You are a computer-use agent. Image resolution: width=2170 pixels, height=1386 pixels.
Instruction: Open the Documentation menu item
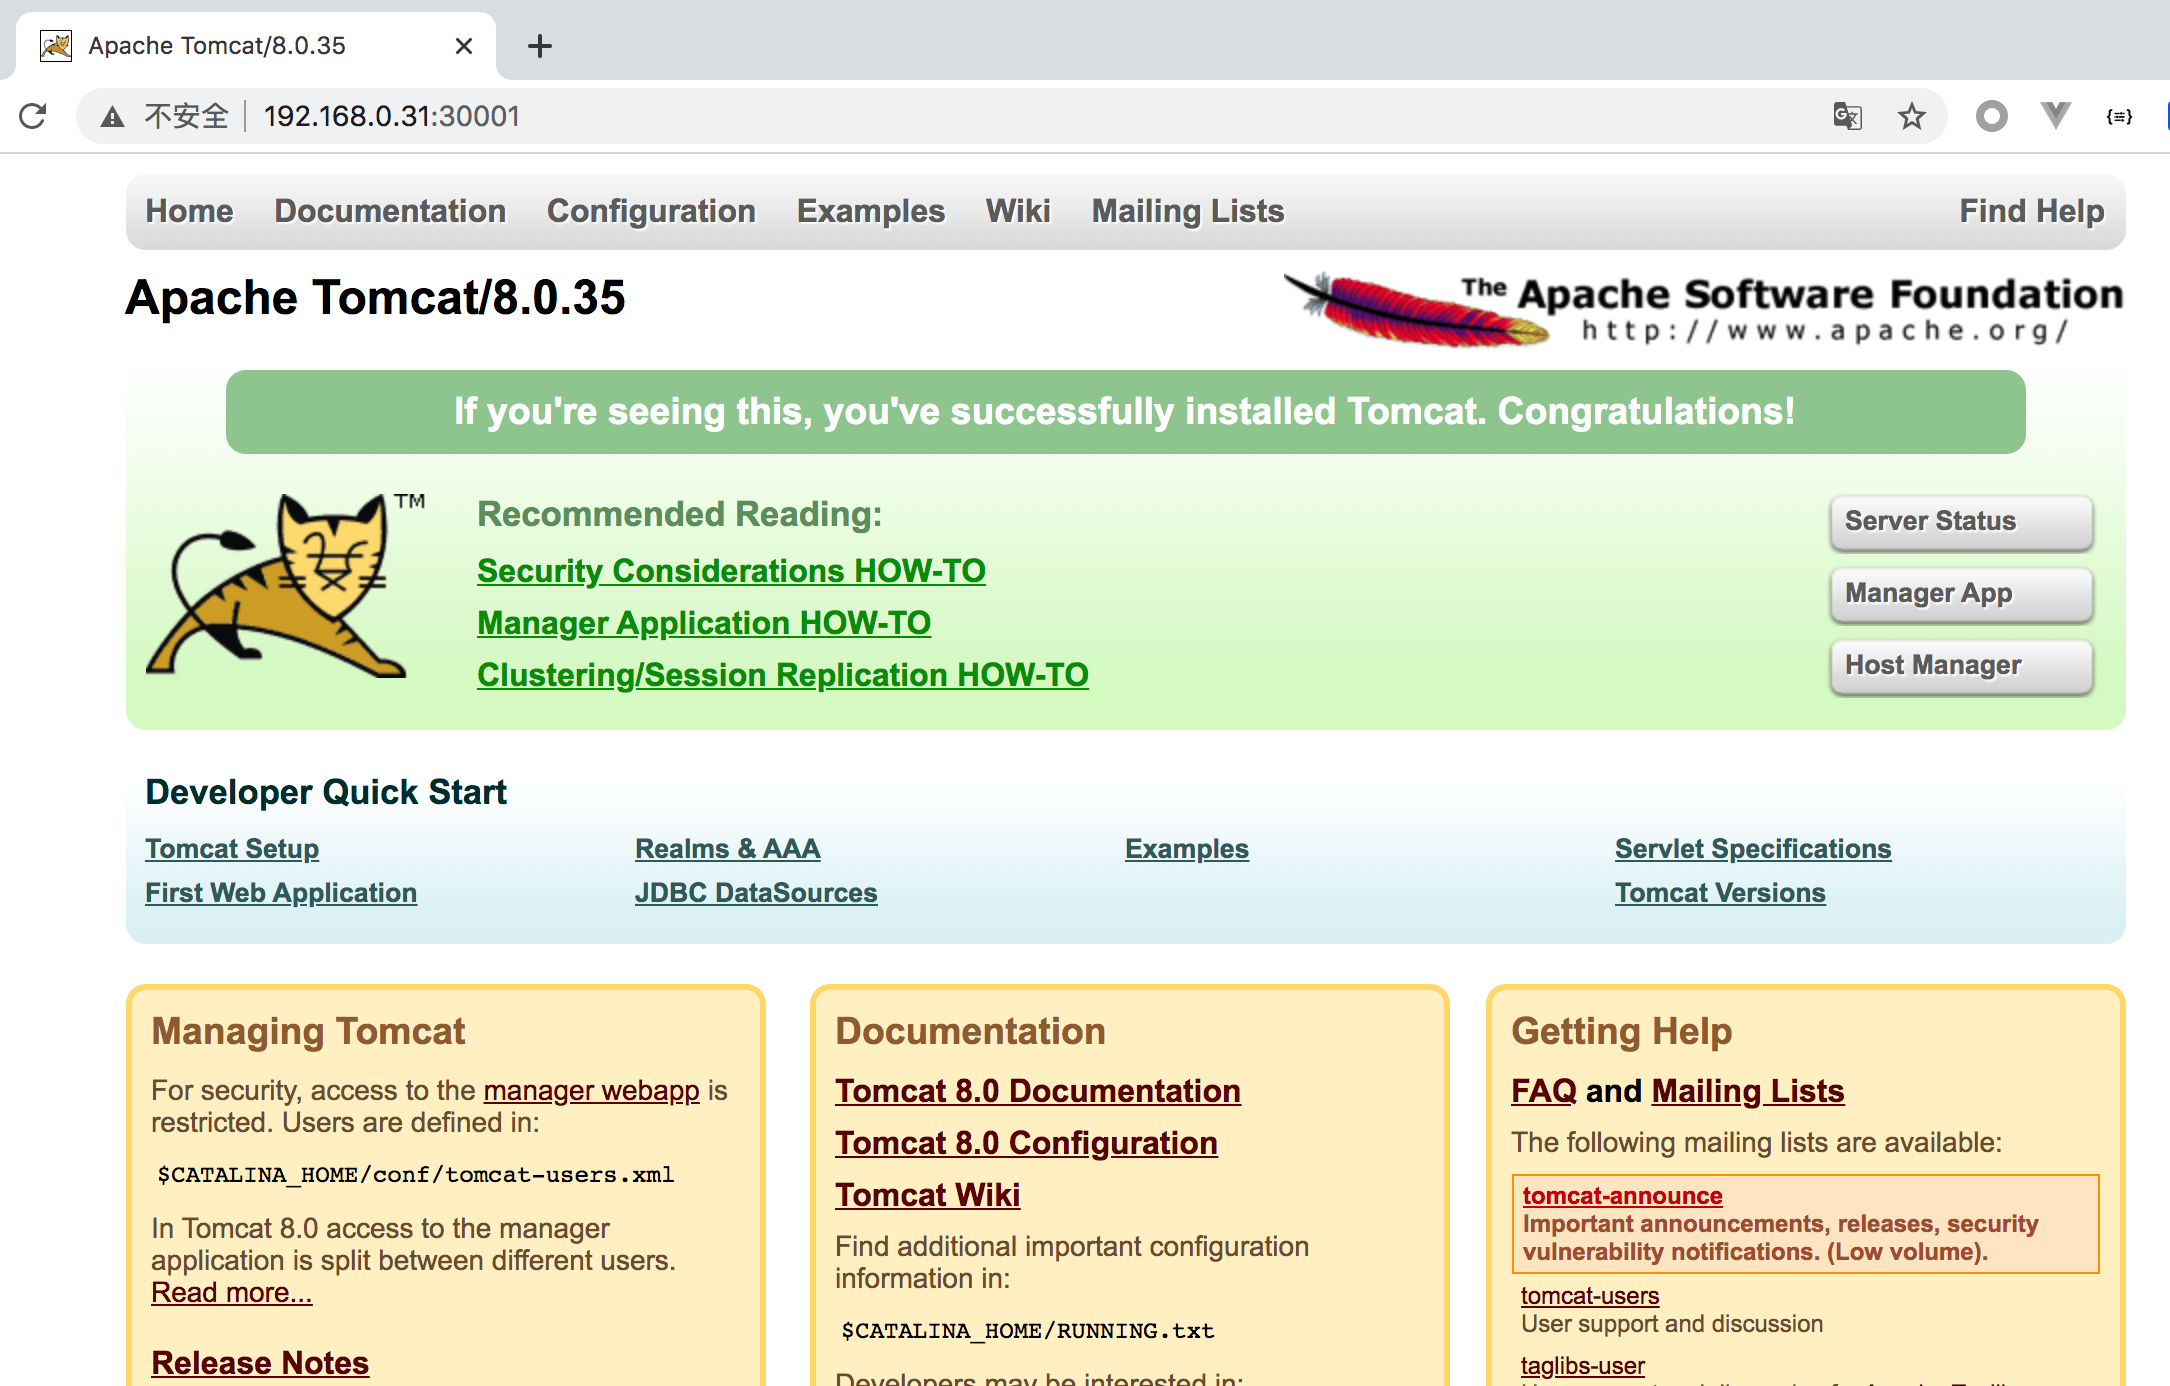[x=390, y=211]
